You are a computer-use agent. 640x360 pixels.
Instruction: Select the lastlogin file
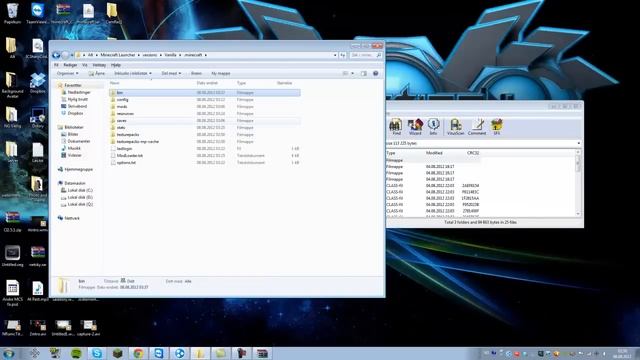pyautogui.click(x=124, y=149)
